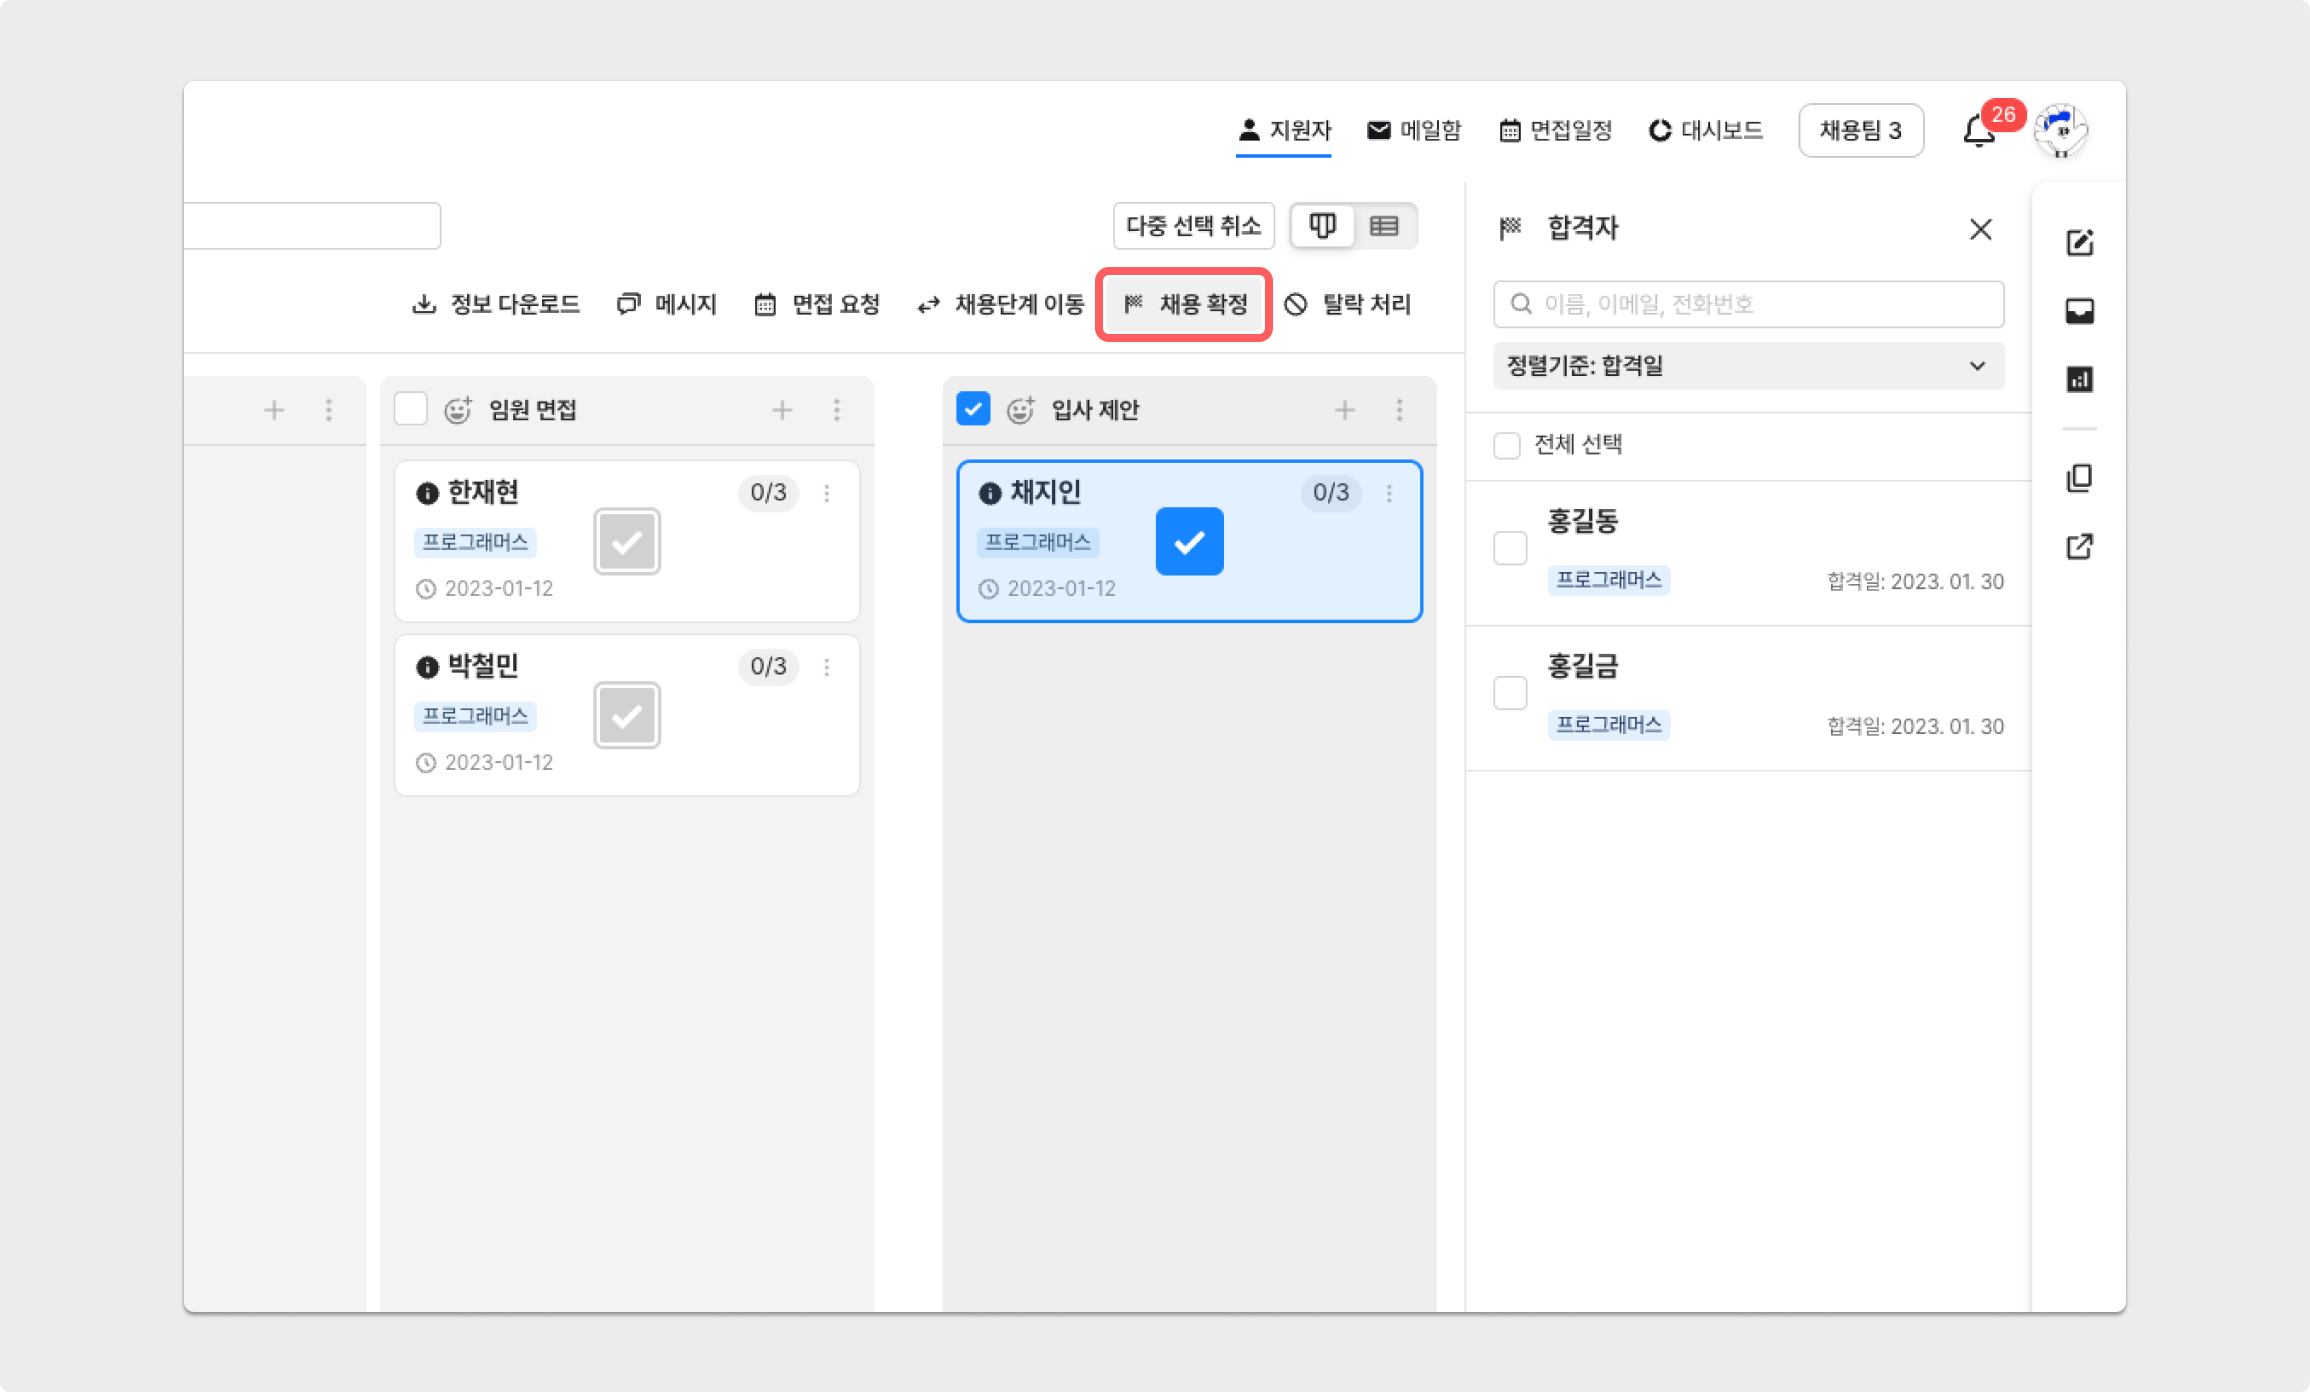
Task: Open the 대시보드 tab
Action: [1705, 130]
